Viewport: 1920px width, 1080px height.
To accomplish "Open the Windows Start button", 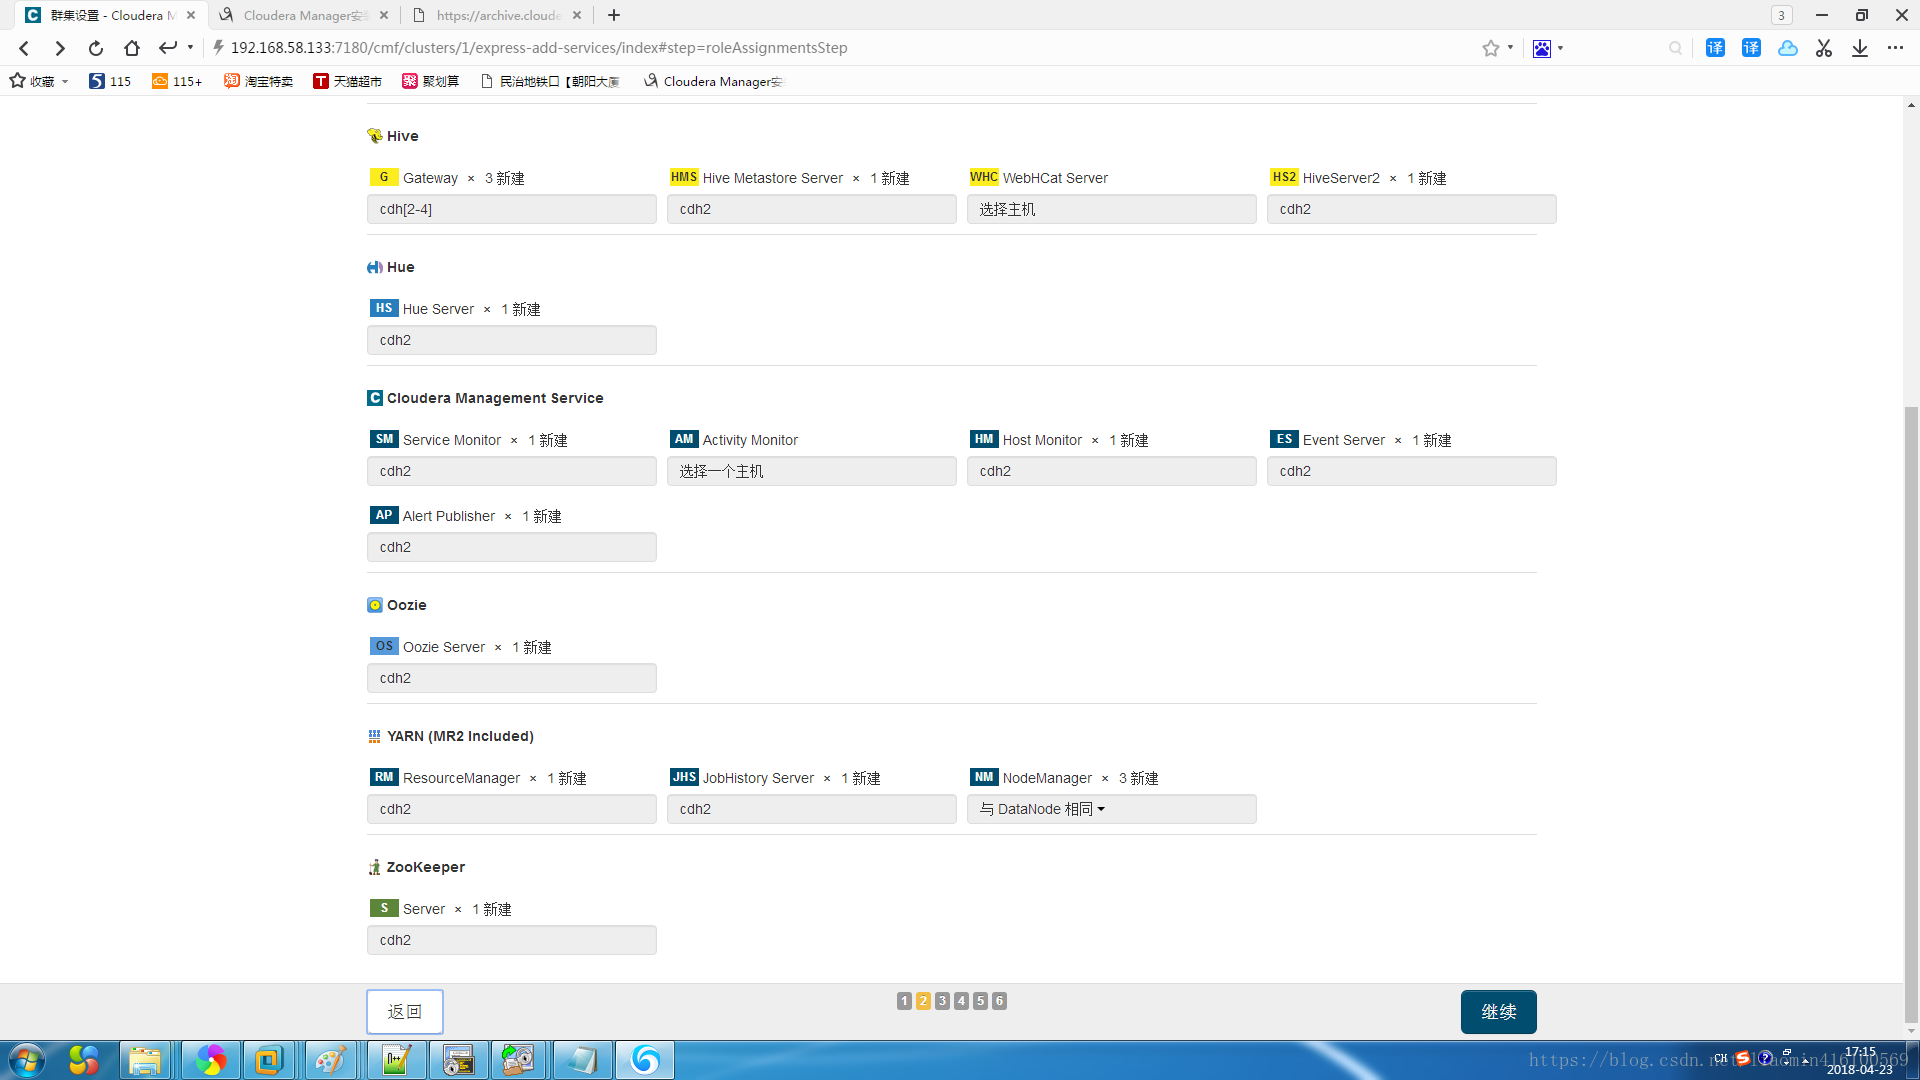I will coord(27,1060).
